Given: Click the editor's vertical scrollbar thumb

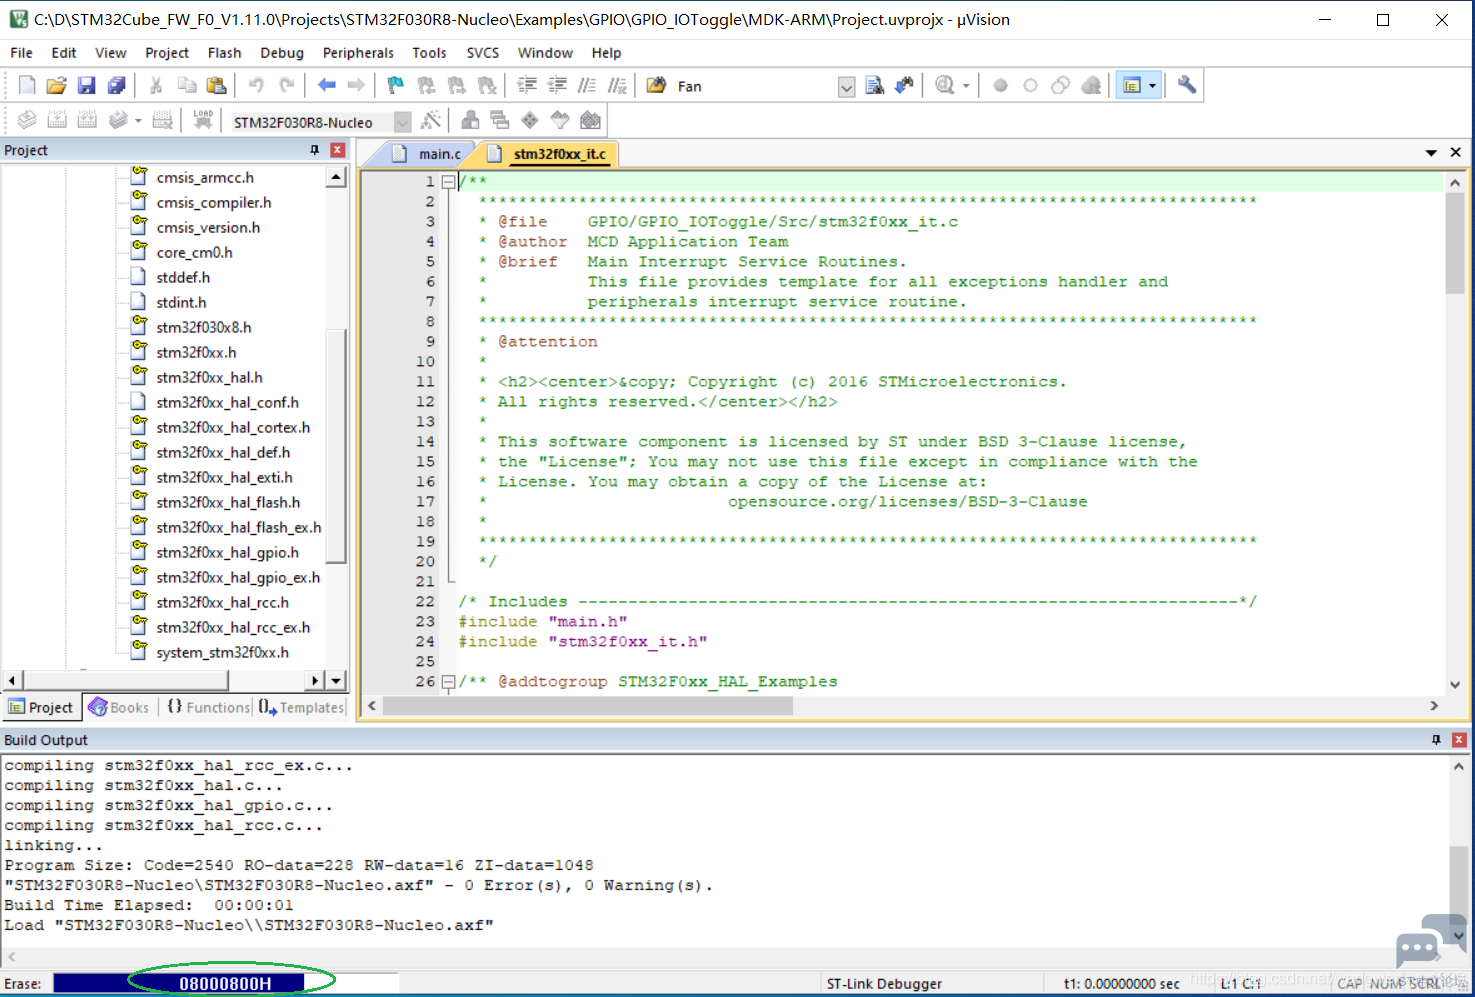Looking at the screenshot, I should pos(1455,244).
